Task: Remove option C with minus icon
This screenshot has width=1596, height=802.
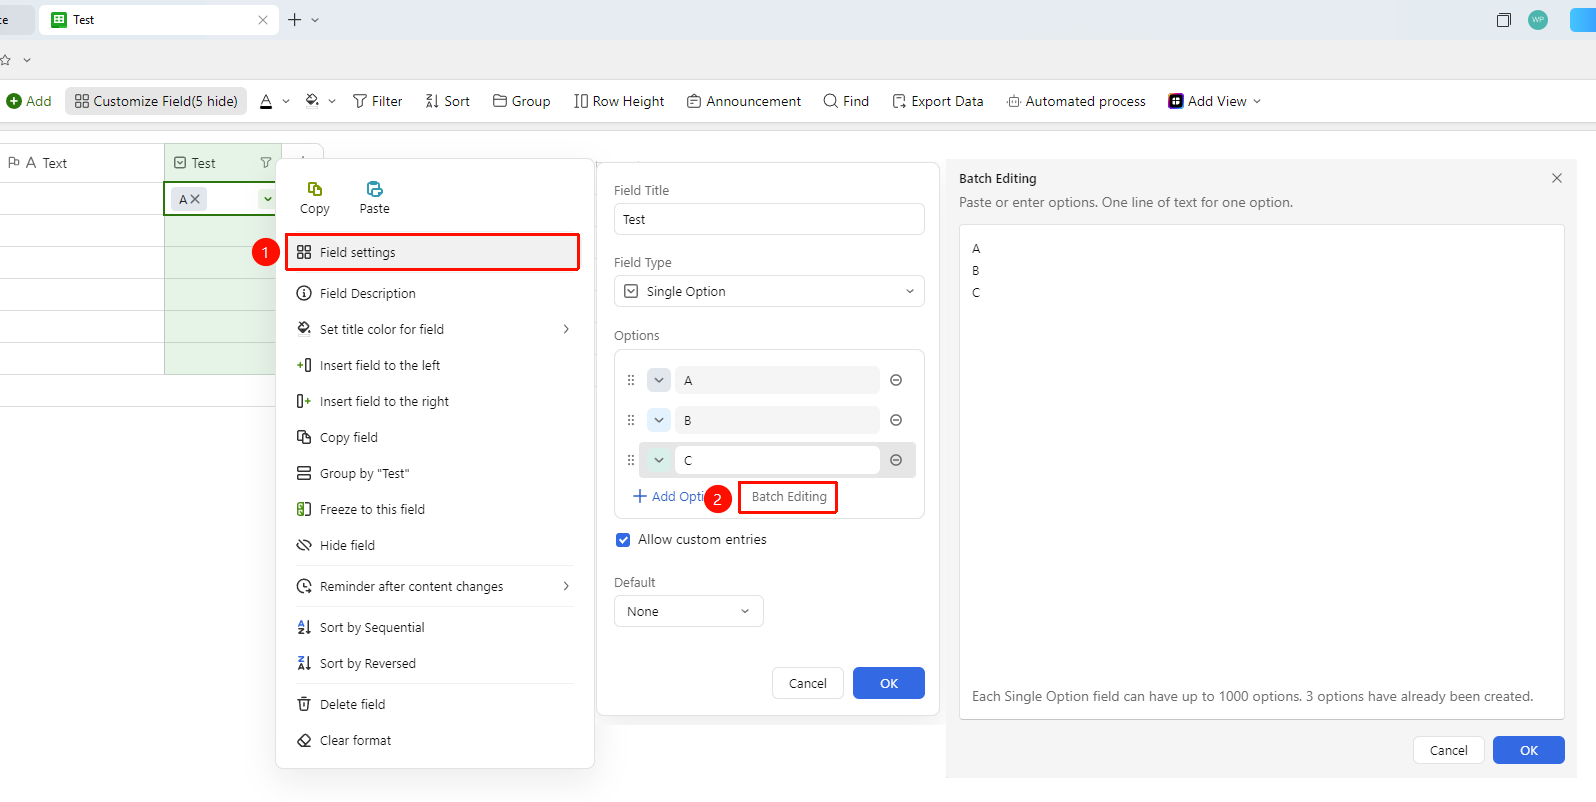Action: pos(896,460)
